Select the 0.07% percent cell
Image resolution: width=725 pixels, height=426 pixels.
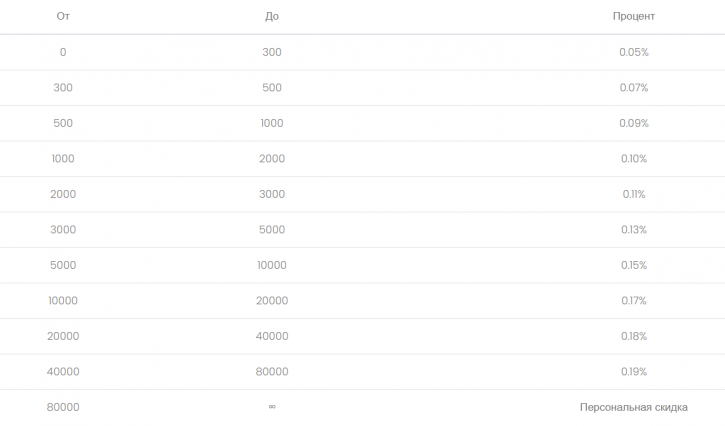pyautogui.click(x=634, y=87)
